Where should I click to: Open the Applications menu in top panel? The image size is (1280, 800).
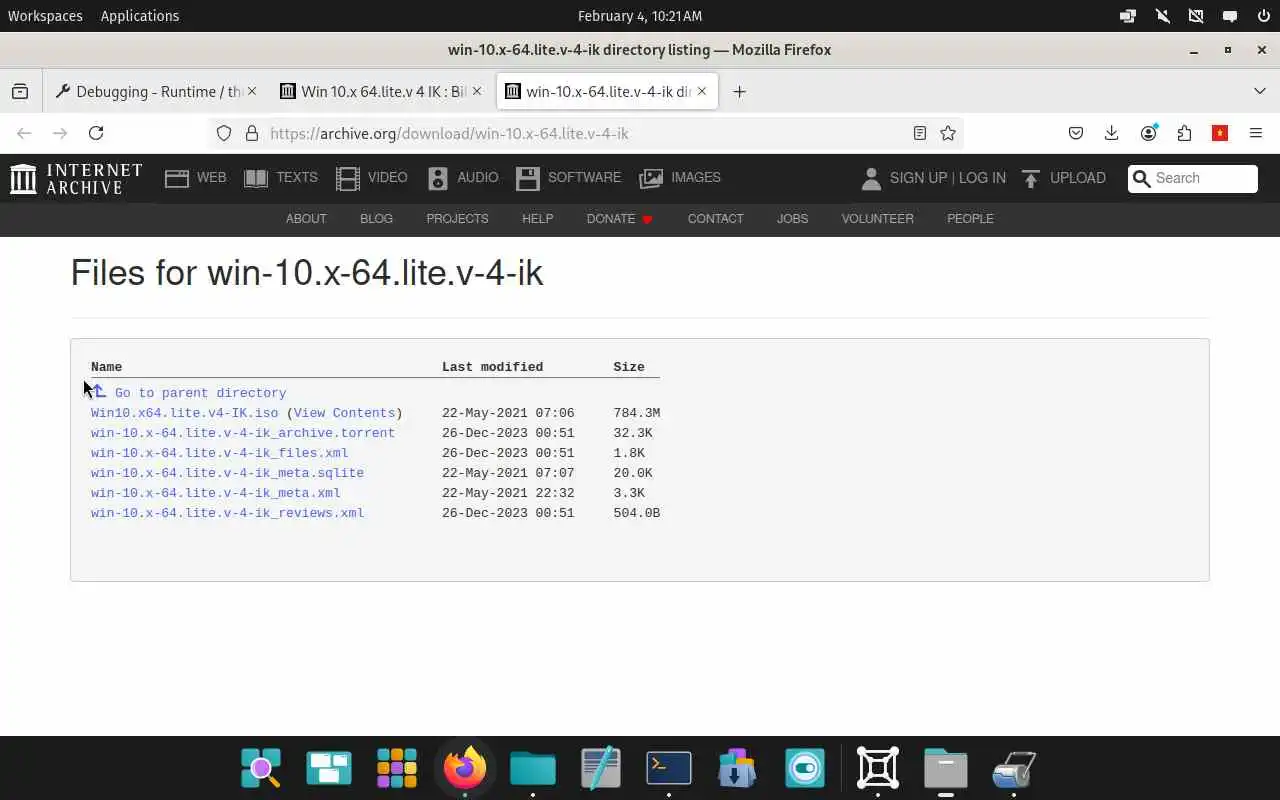(140, 16)
